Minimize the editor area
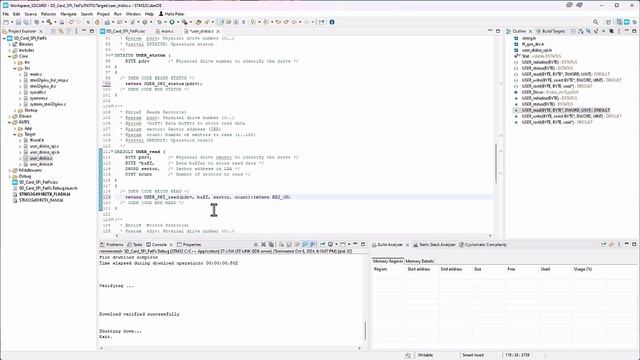This screenshot has width=640, height=360. pos(490,31)
